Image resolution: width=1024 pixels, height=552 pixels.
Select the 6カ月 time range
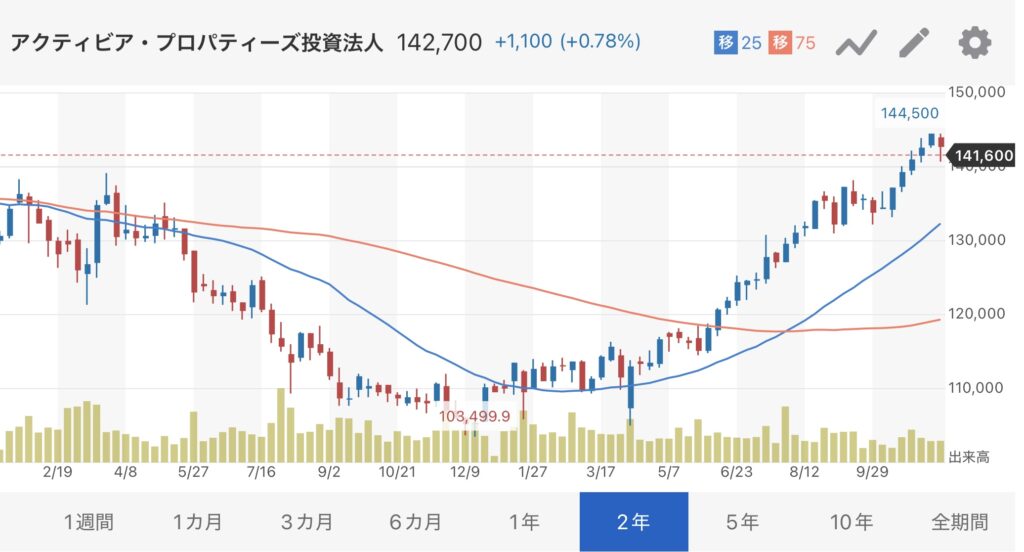pos(415,522)
